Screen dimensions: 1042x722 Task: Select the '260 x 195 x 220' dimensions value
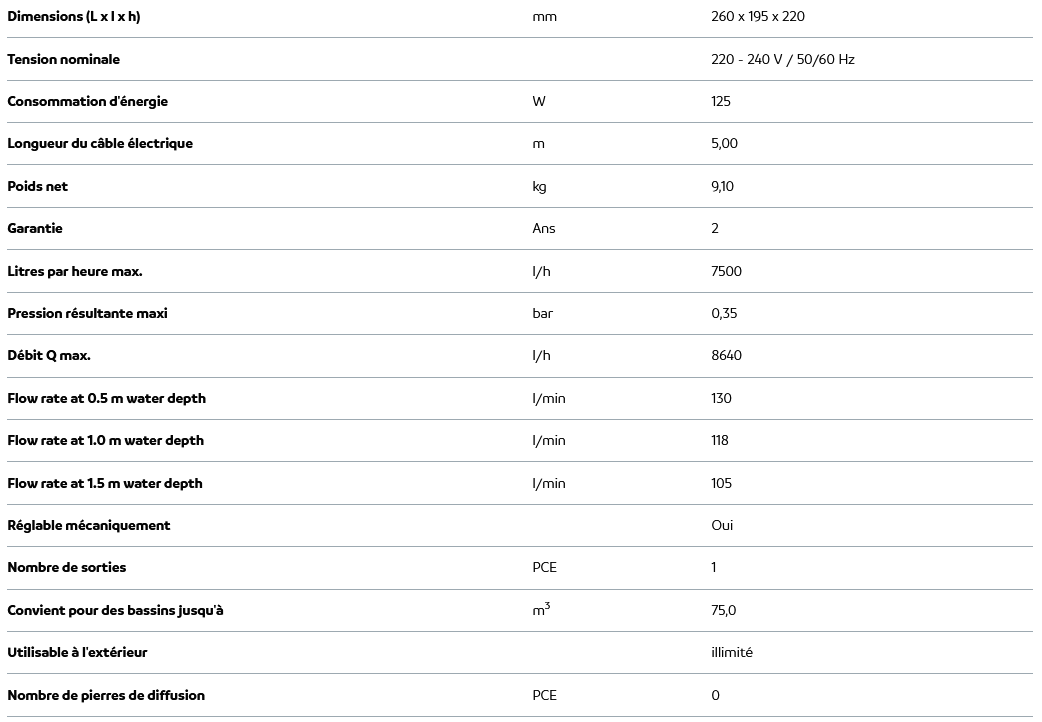[758, 17]
